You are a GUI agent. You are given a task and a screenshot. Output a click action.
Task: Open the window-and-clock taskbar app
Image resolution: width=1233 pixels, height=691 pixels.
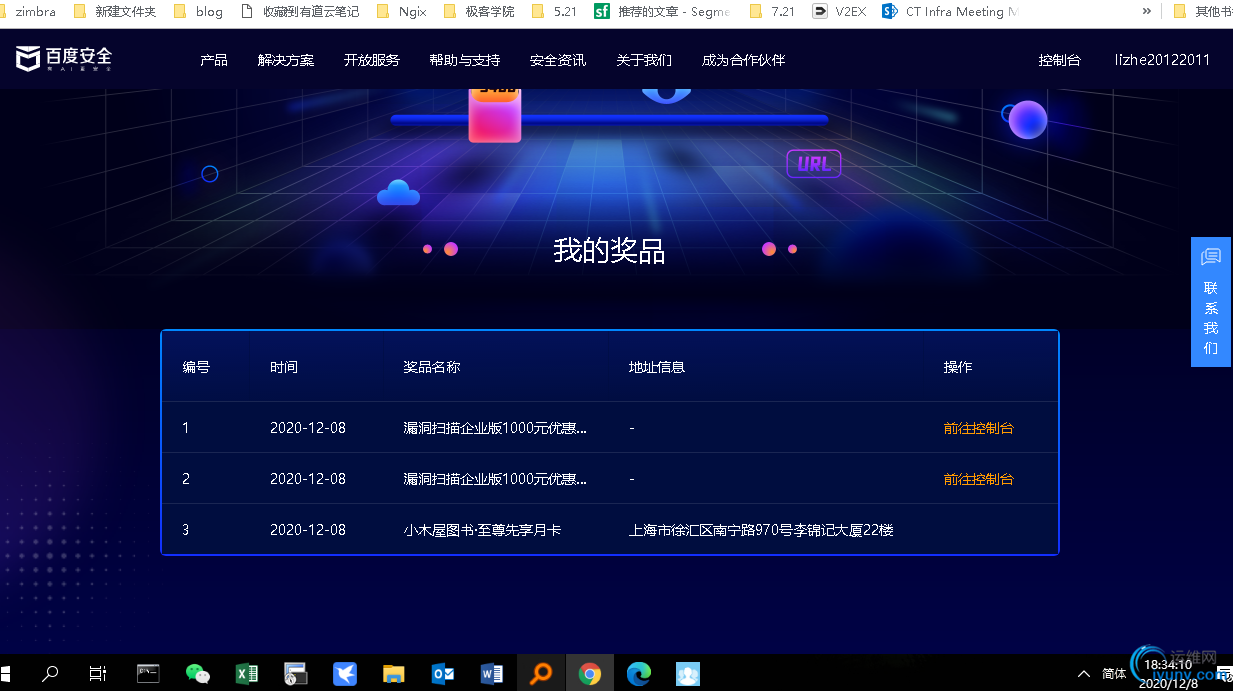[x=296, y=673]
